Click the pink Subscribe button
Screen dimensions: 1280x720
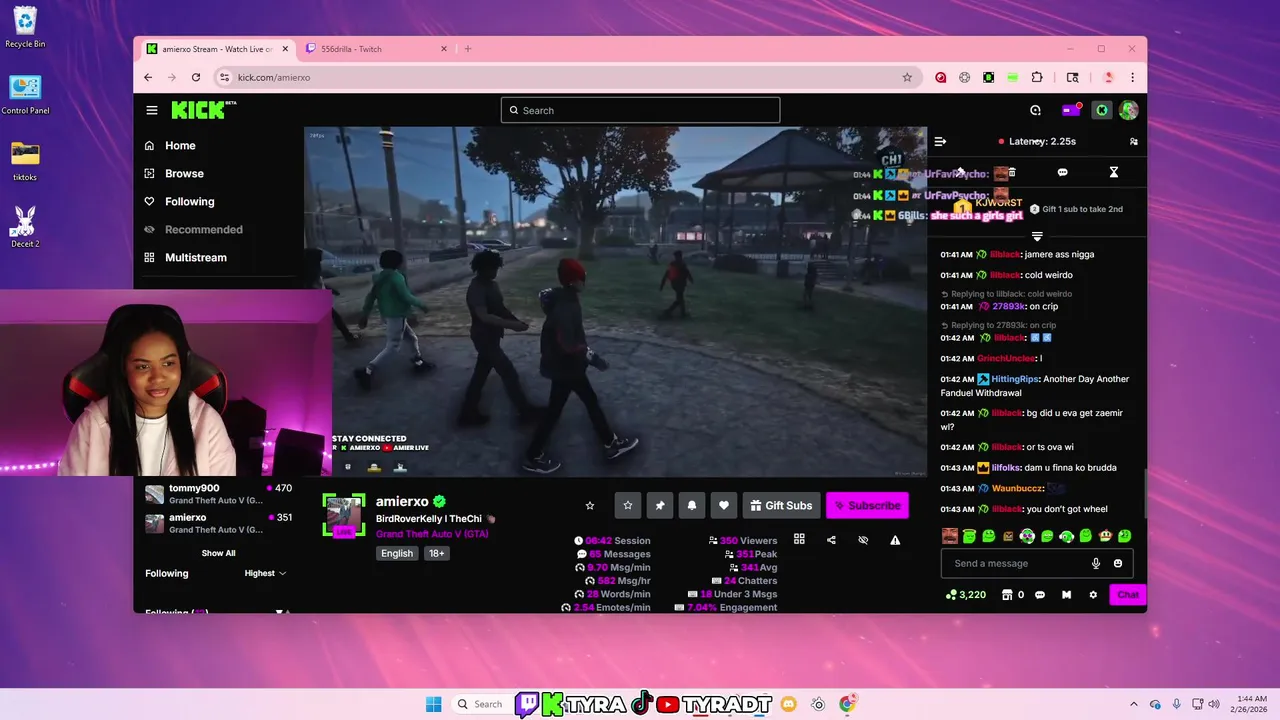pos(867,505)
